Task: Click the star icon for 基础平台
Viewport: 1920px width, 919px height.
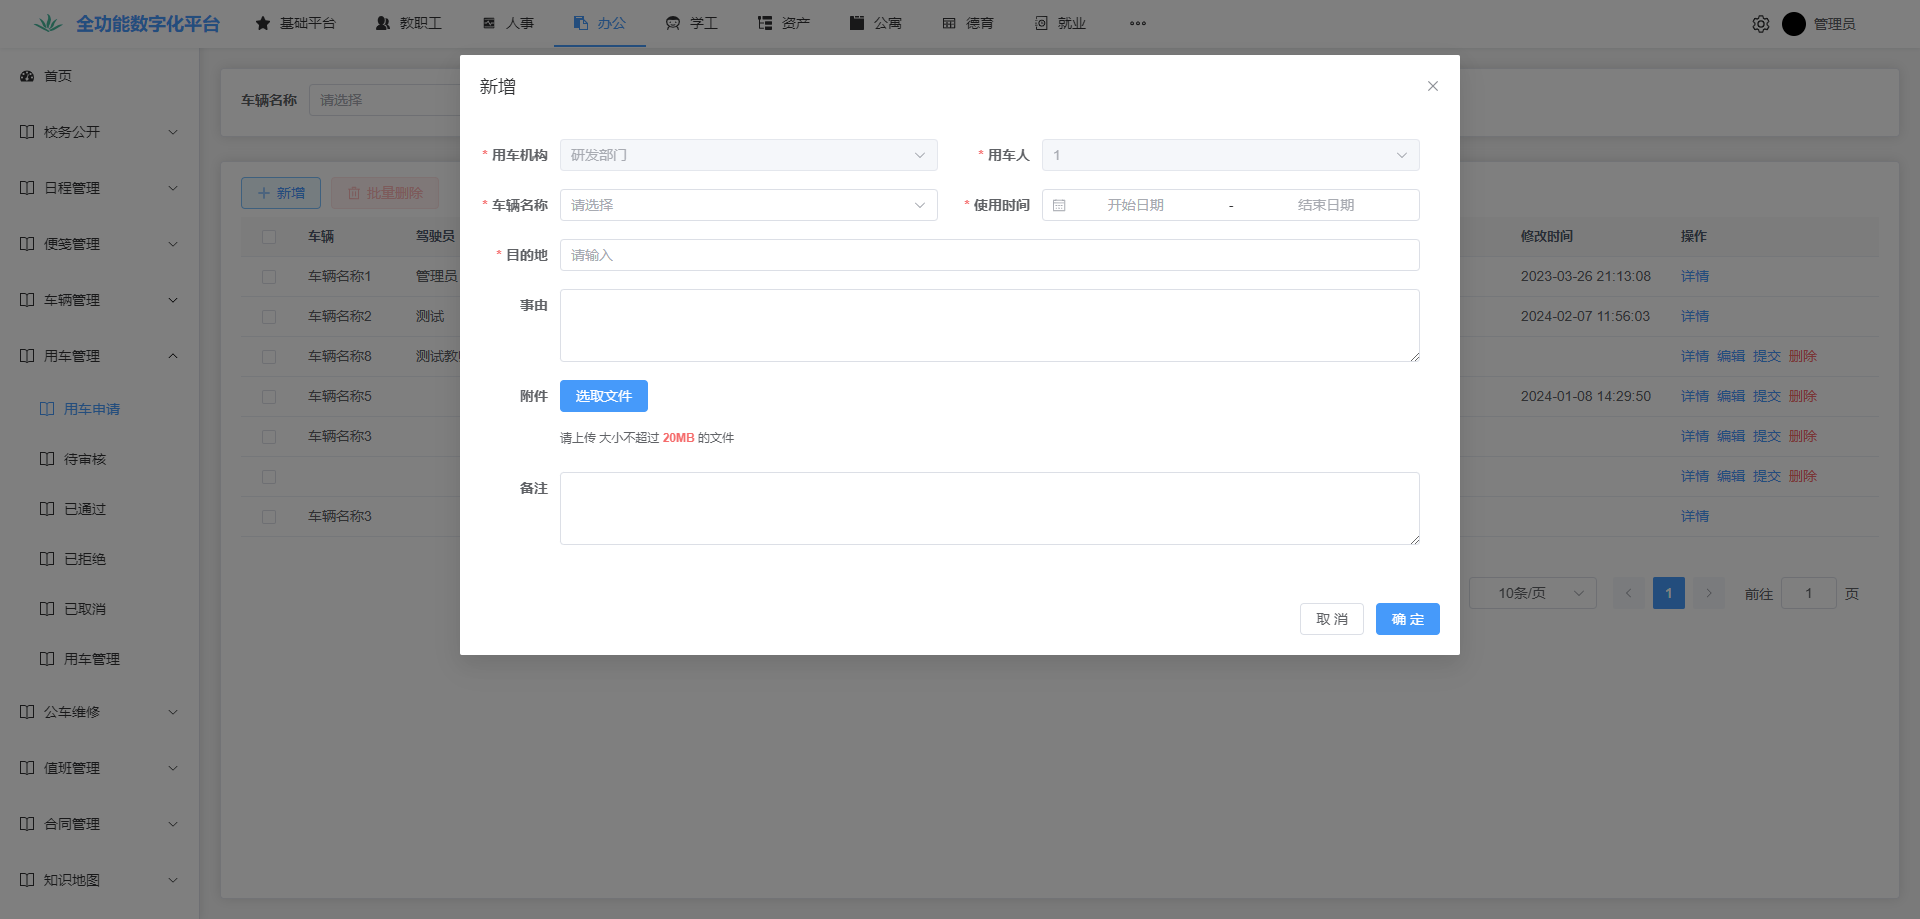Action: (x=263, y=23)
